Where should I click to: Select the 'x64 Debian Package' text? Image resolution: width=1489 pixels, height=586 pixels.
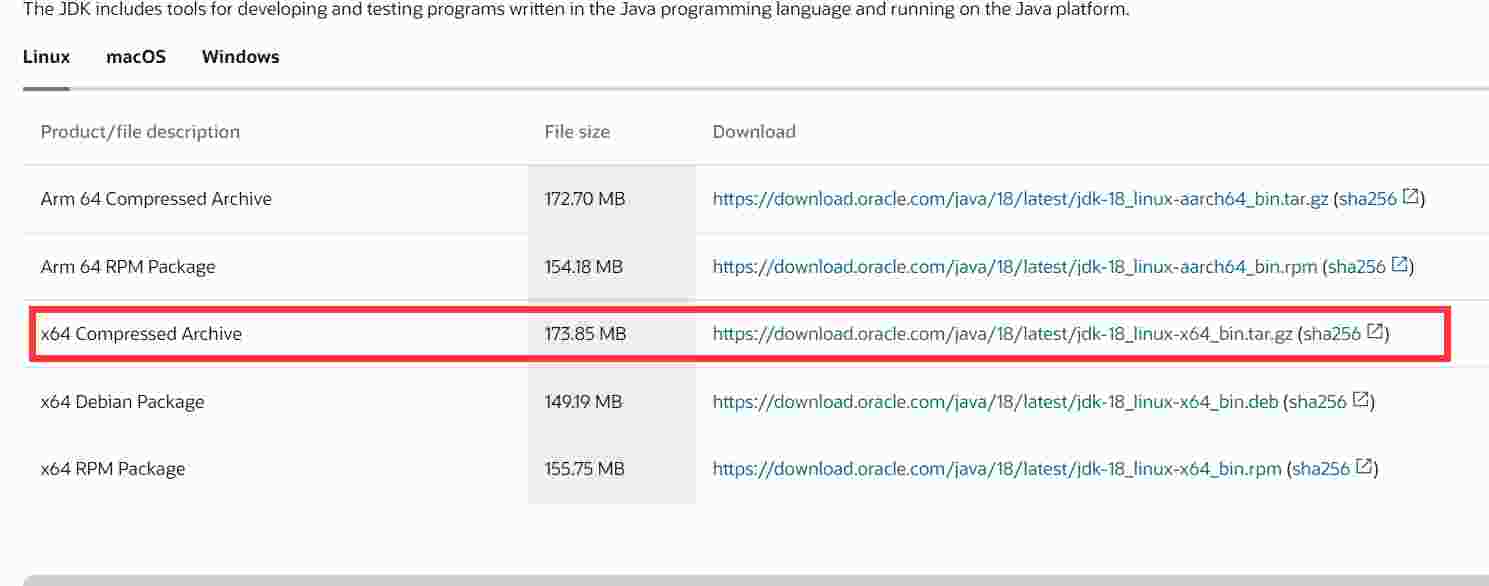click(x=122, y=402)
